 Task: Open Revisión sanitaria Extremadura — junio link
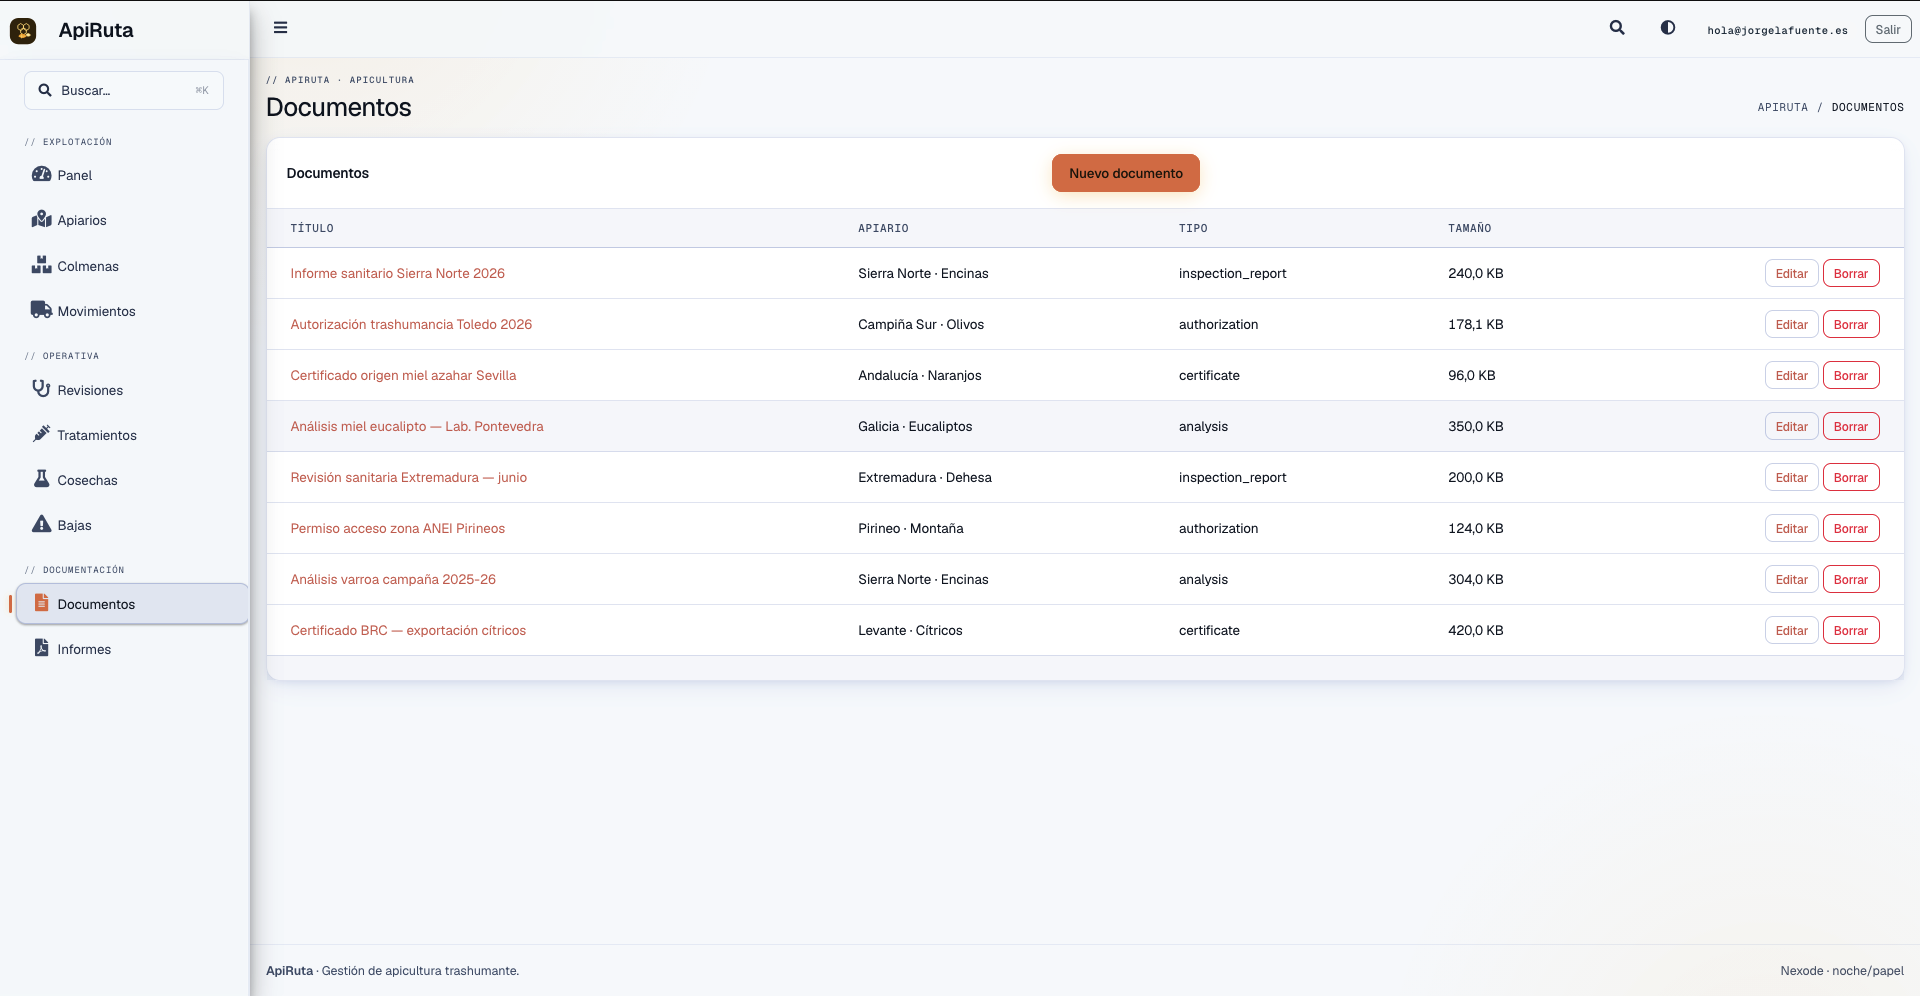tap(409, 477)
